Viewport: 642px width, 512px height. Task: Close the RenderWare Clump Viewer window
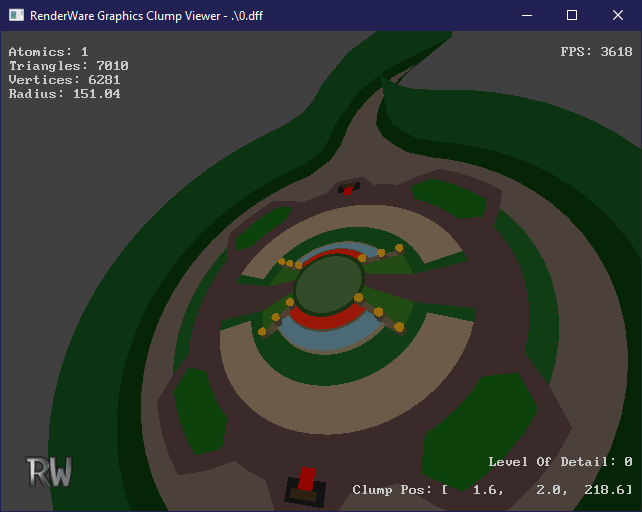click(618, 15)
